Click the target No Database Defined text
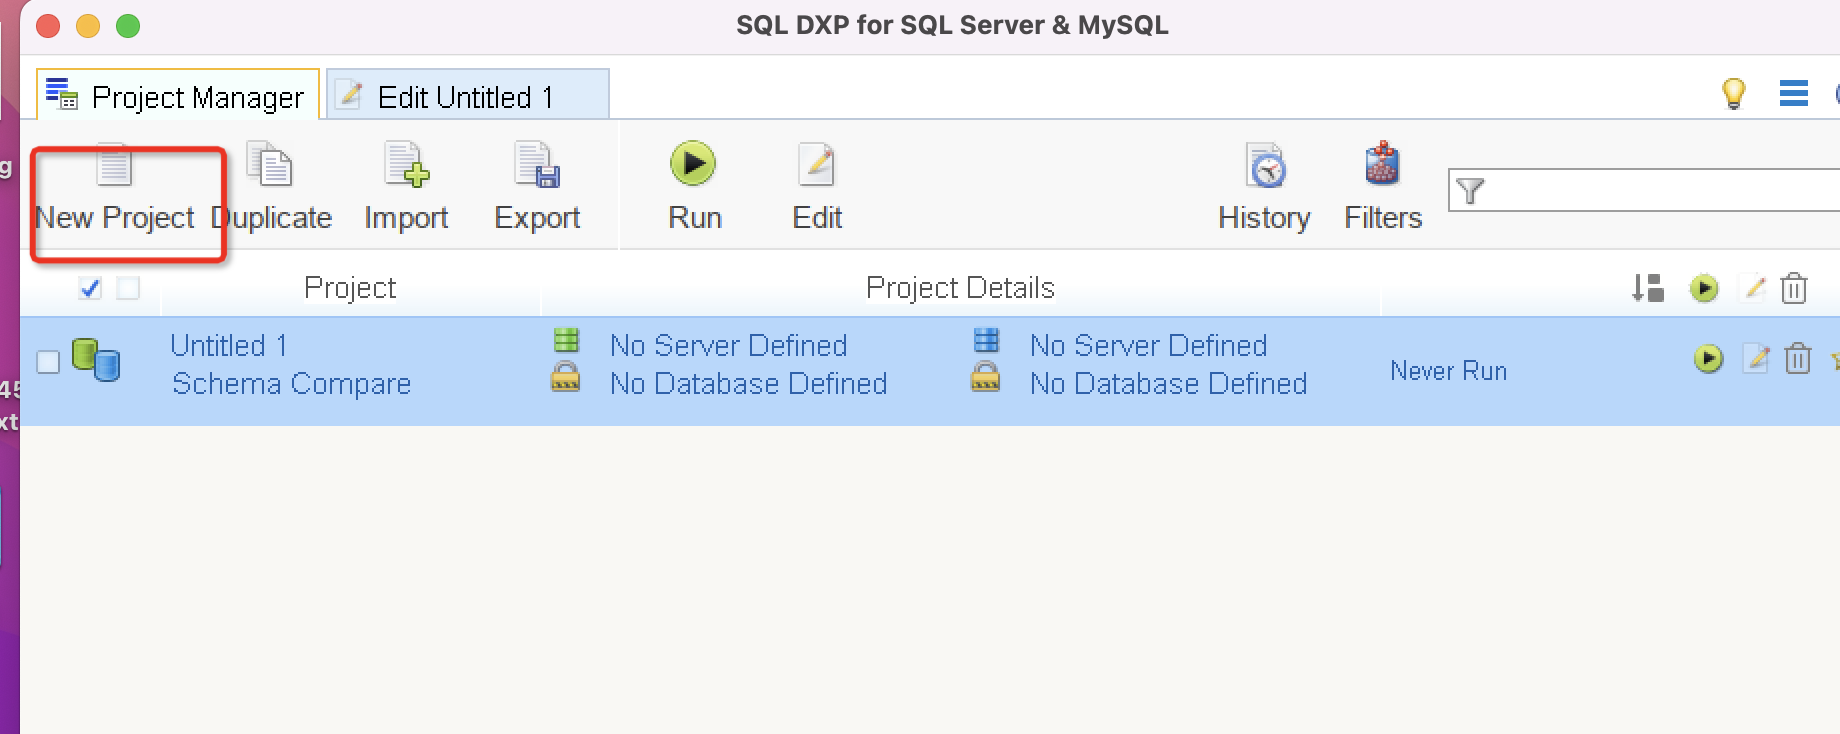The height and width of the screenshot is (734, 1840). pos(1169,384)
